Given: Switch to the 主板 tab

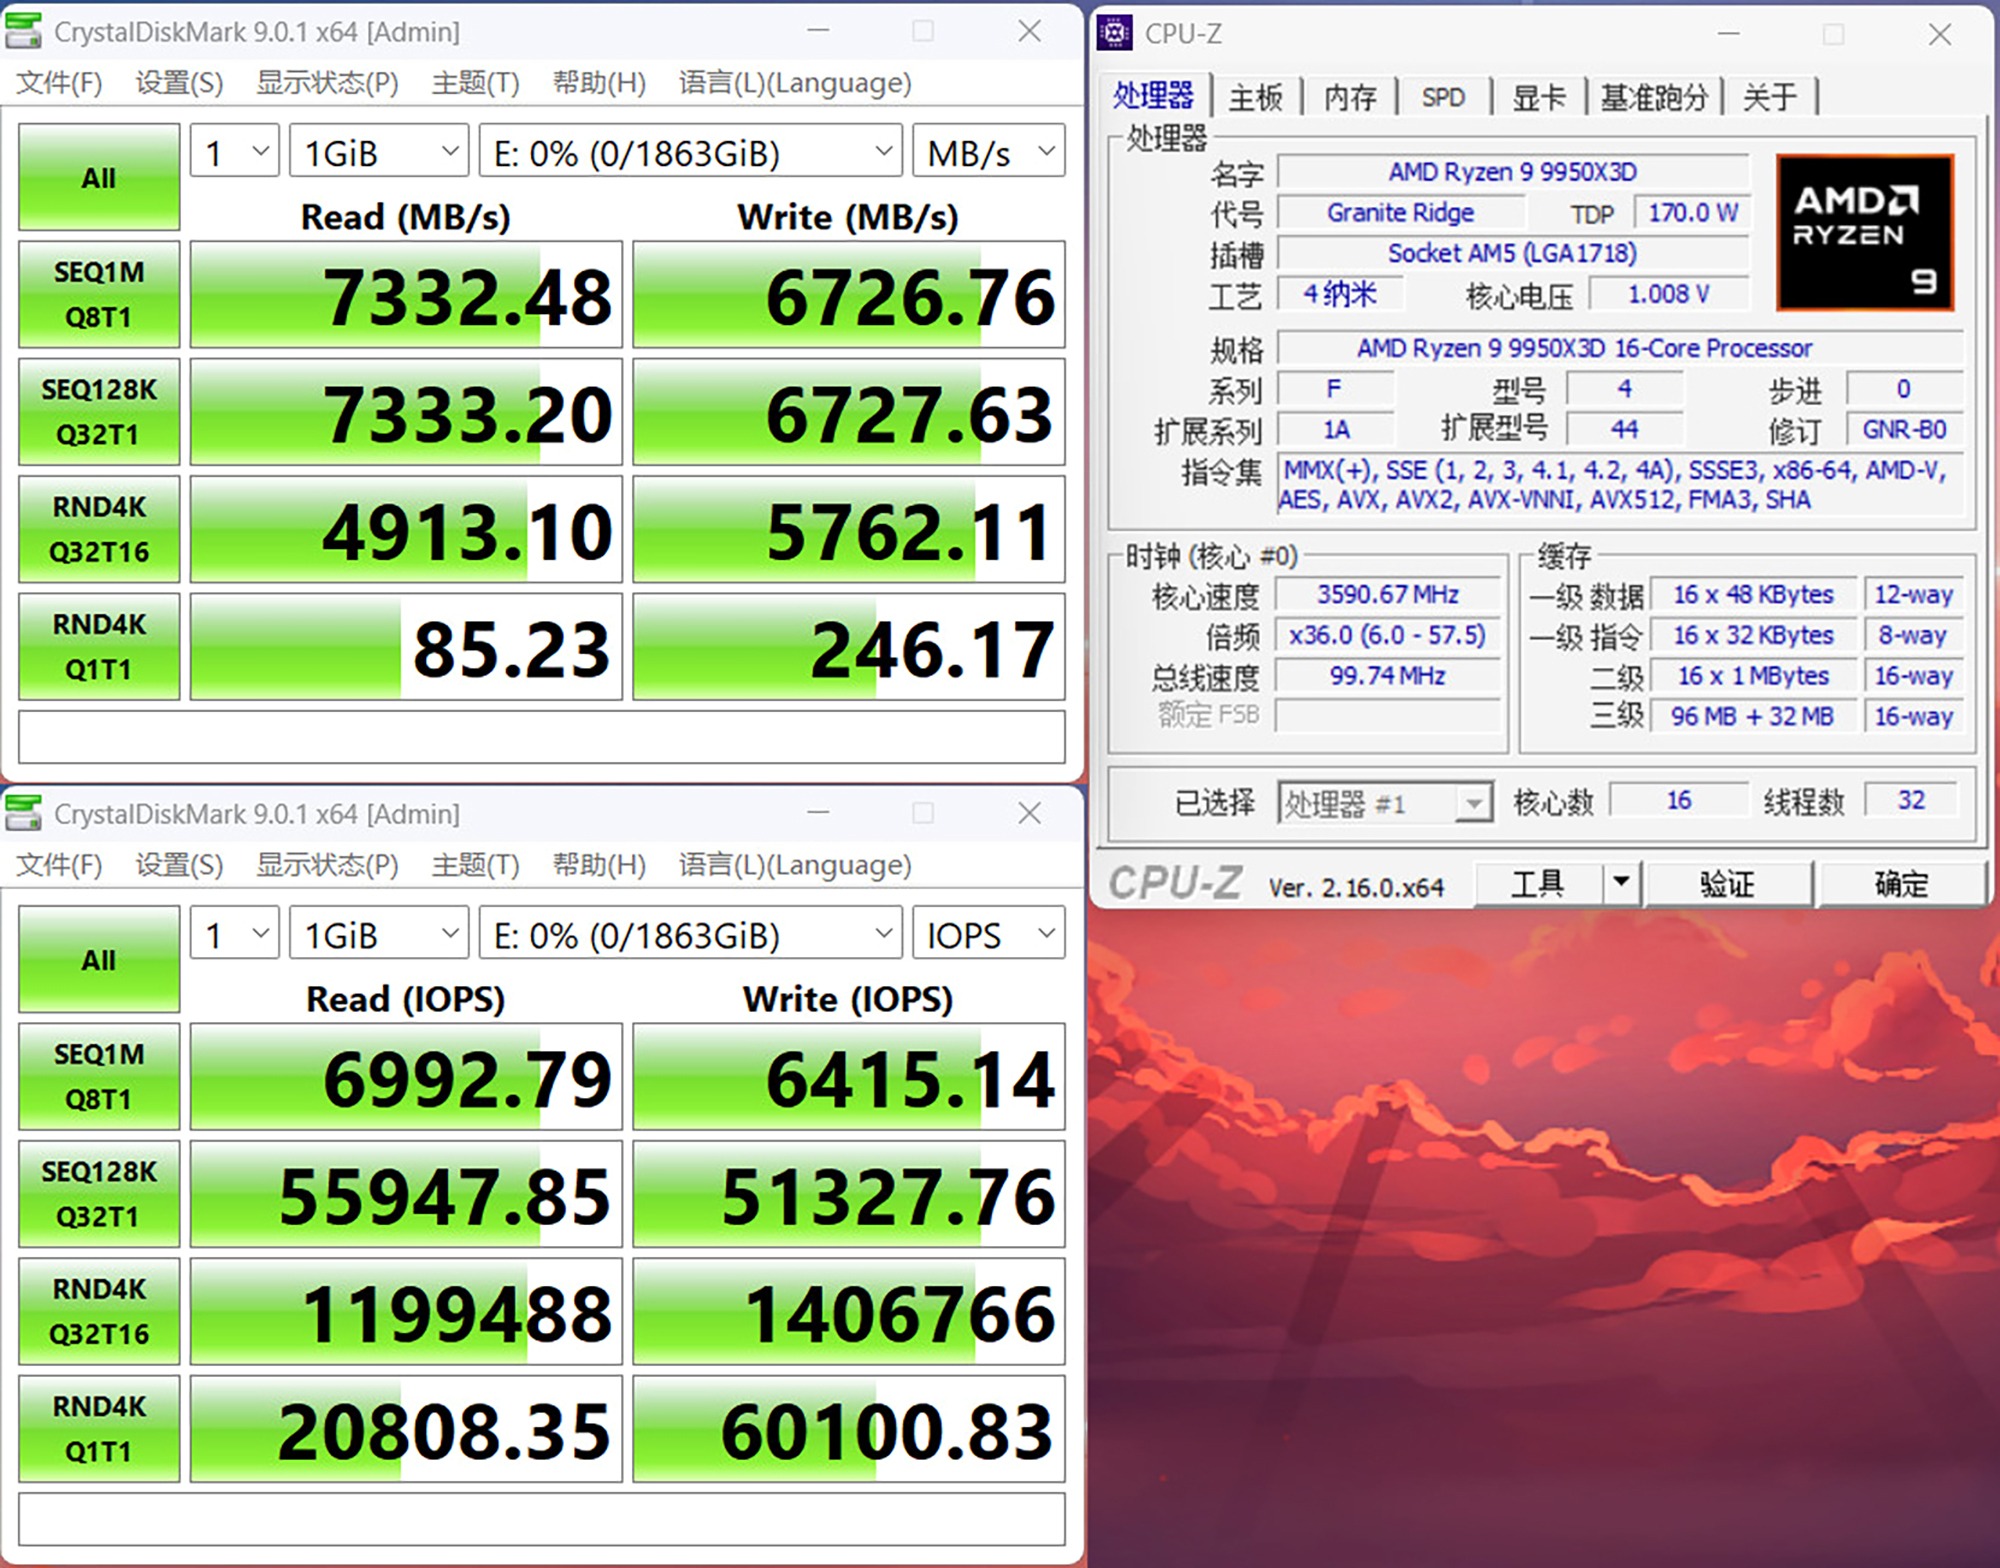Looking at the screenshot, I should coord(1255,97).
